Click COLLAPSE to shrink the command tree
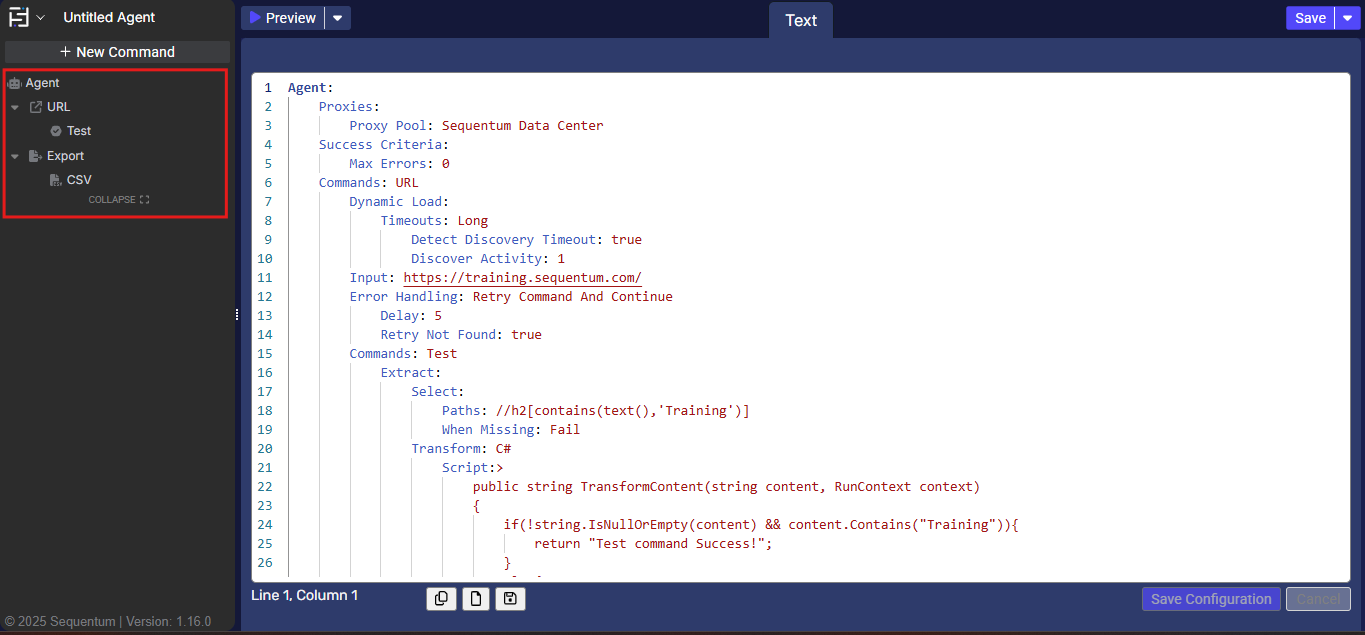 (118, 200)
